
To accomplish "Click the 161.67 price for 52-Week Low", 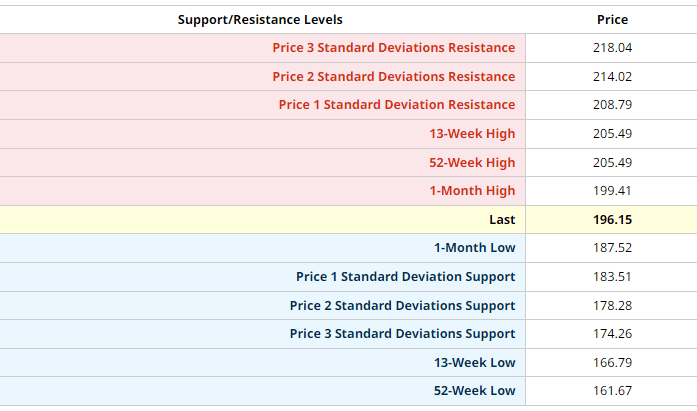I will [x=612, y=391].
